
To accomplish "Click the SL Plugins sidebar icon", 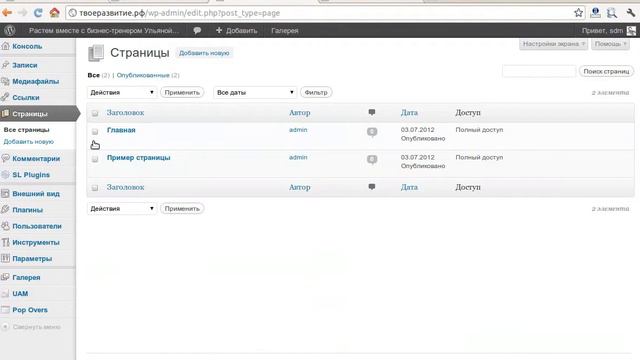I will click(x=5, y=175).
